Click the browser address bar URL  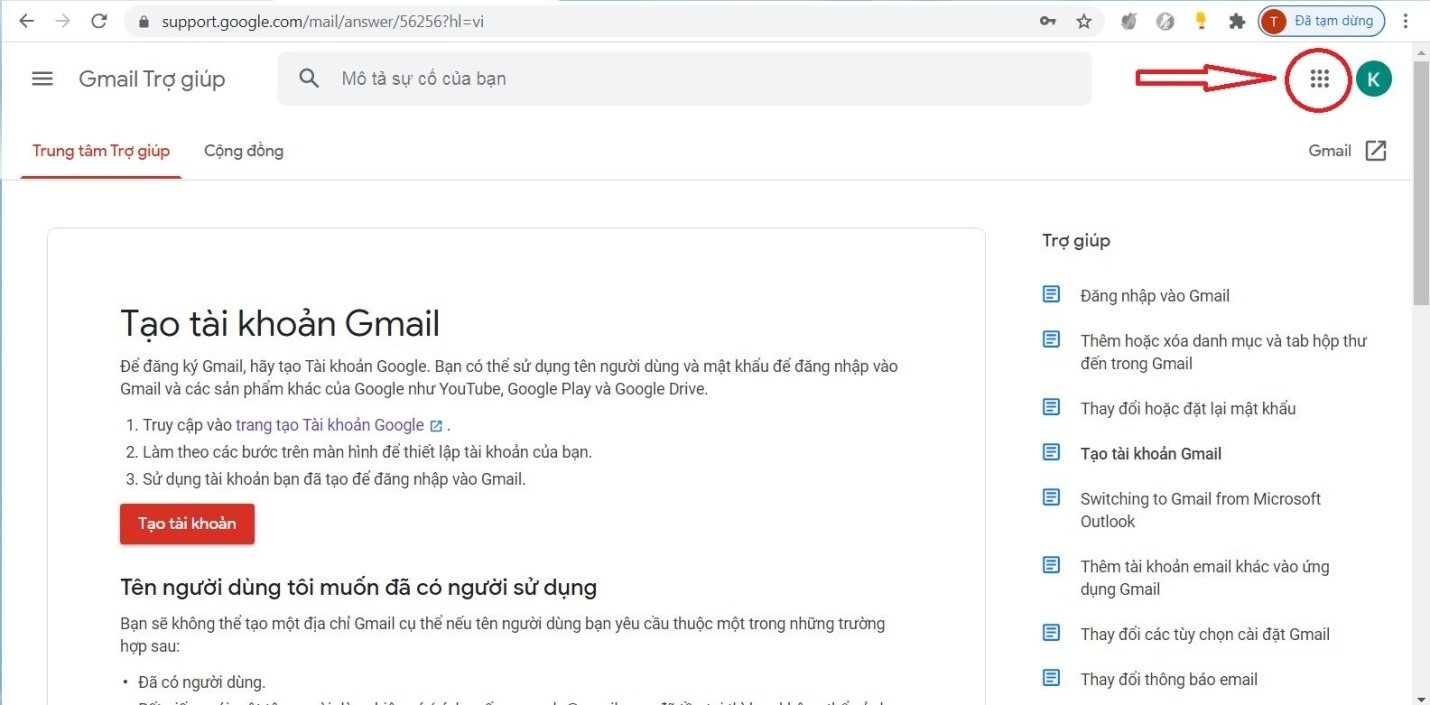[323, 22]
